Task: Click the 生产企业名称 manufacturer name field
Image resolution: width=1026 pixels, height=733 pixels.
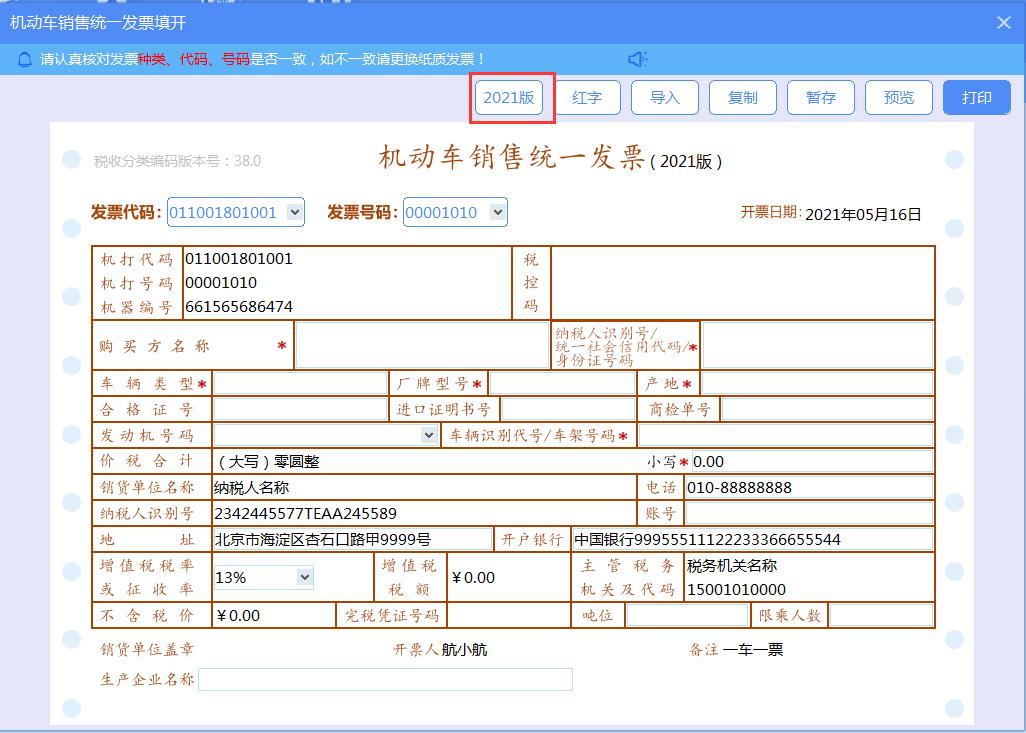Action: (386, 679)
